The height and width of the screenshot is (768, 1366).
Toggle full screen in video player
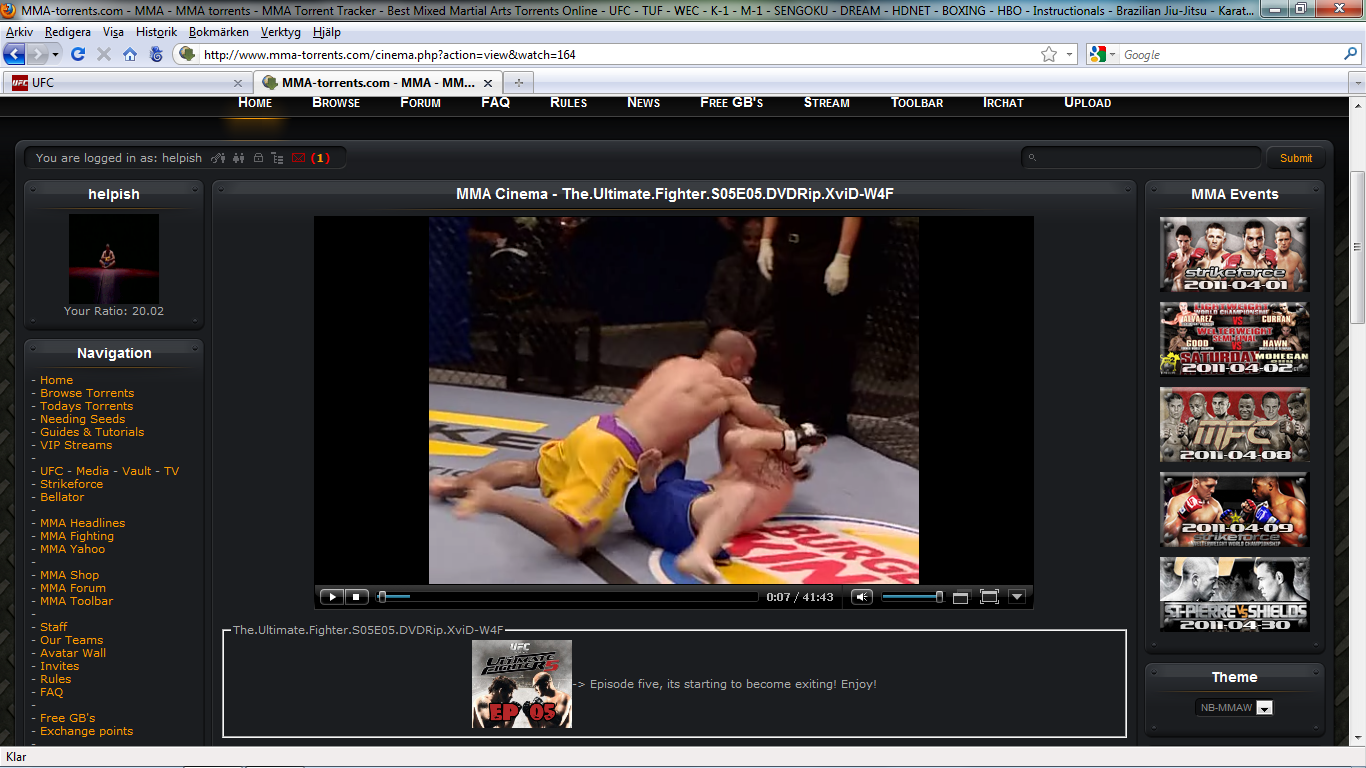(989, 597)
